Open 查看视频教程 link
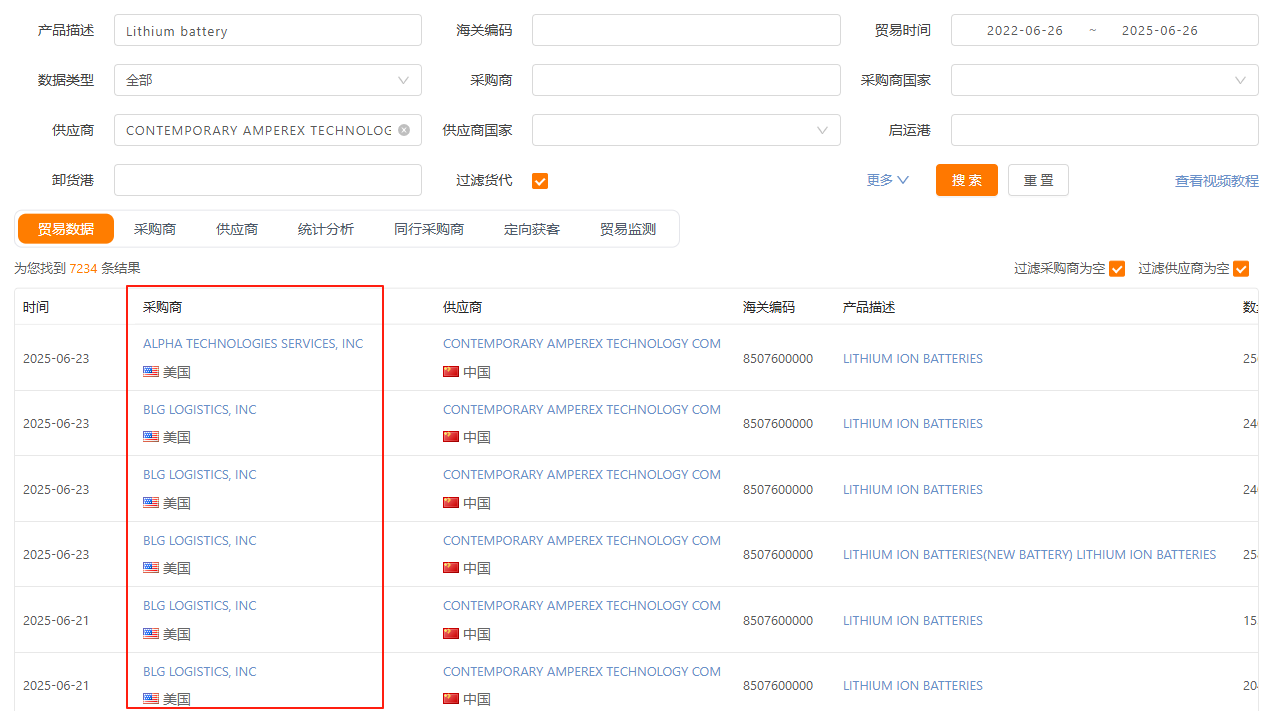Screen dimensions: 1270x711 (x=1217, y=181)
